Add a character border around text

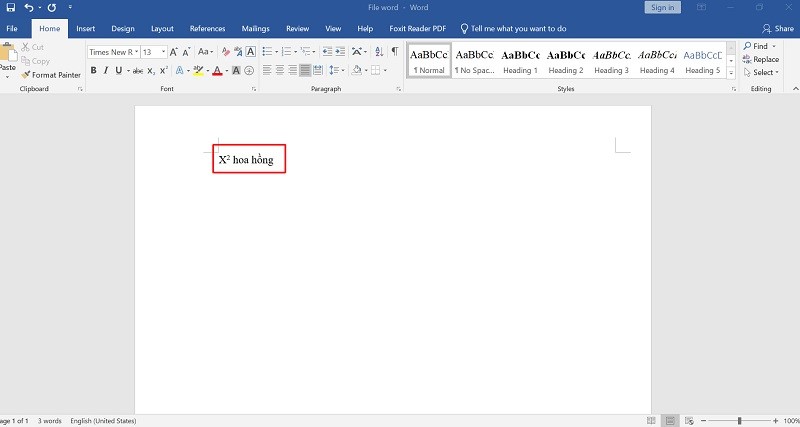[x=251, y=52]
